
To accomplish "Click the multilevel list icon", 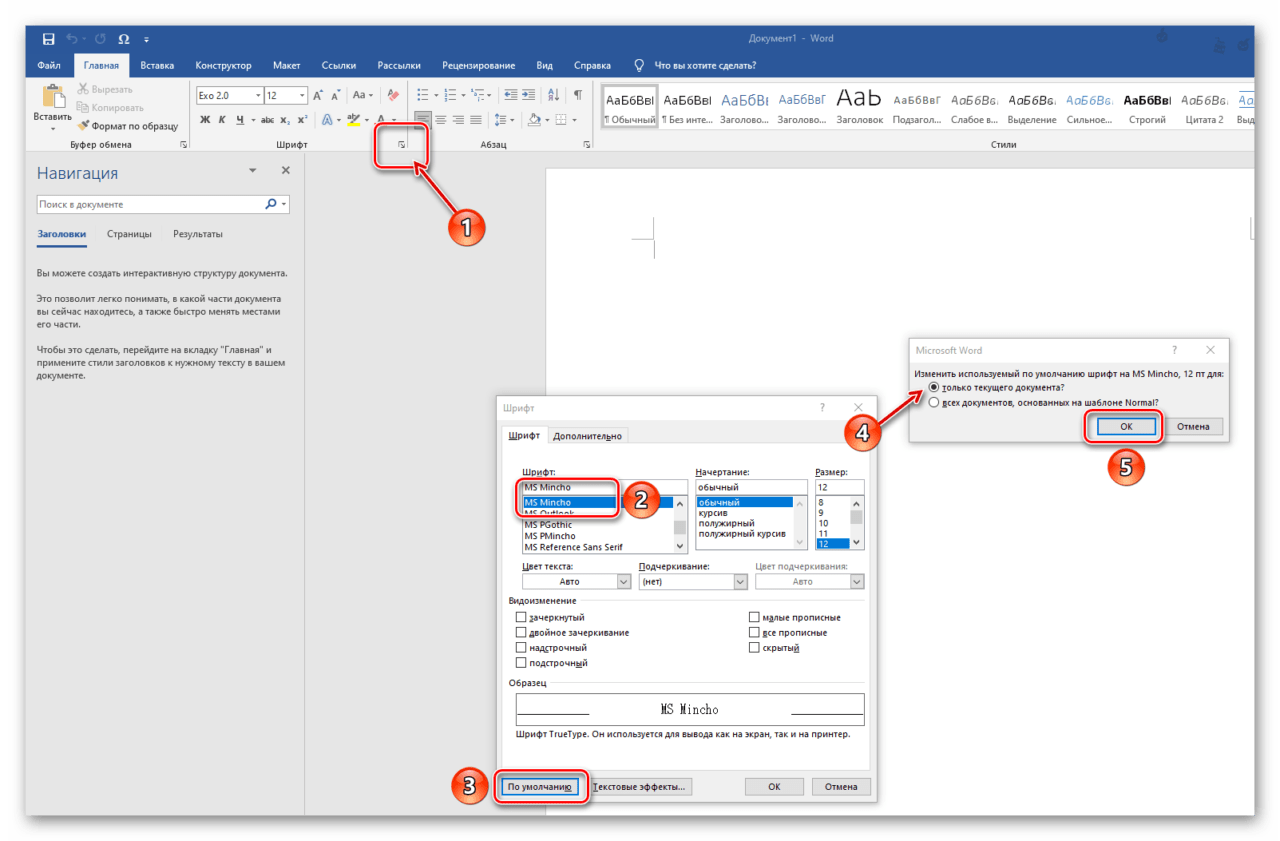I will (478, 95).
